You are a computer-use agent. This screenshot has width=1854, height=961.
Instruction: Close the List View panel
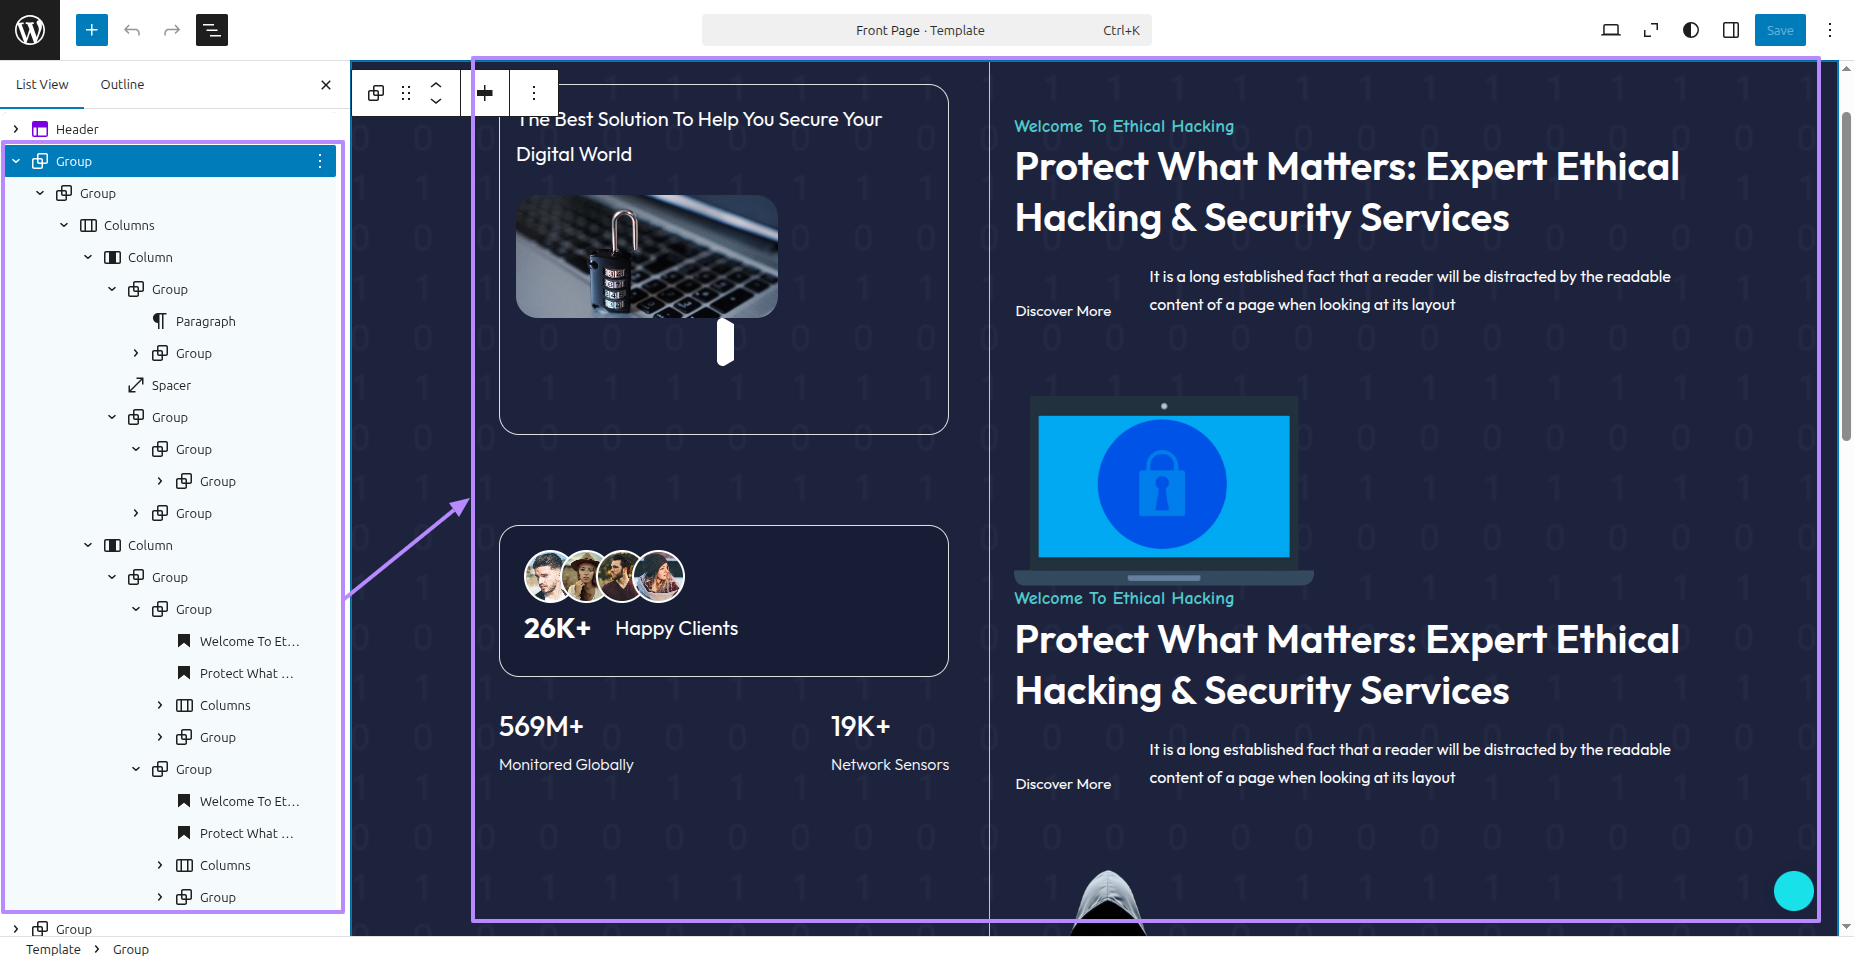point(326,85)
